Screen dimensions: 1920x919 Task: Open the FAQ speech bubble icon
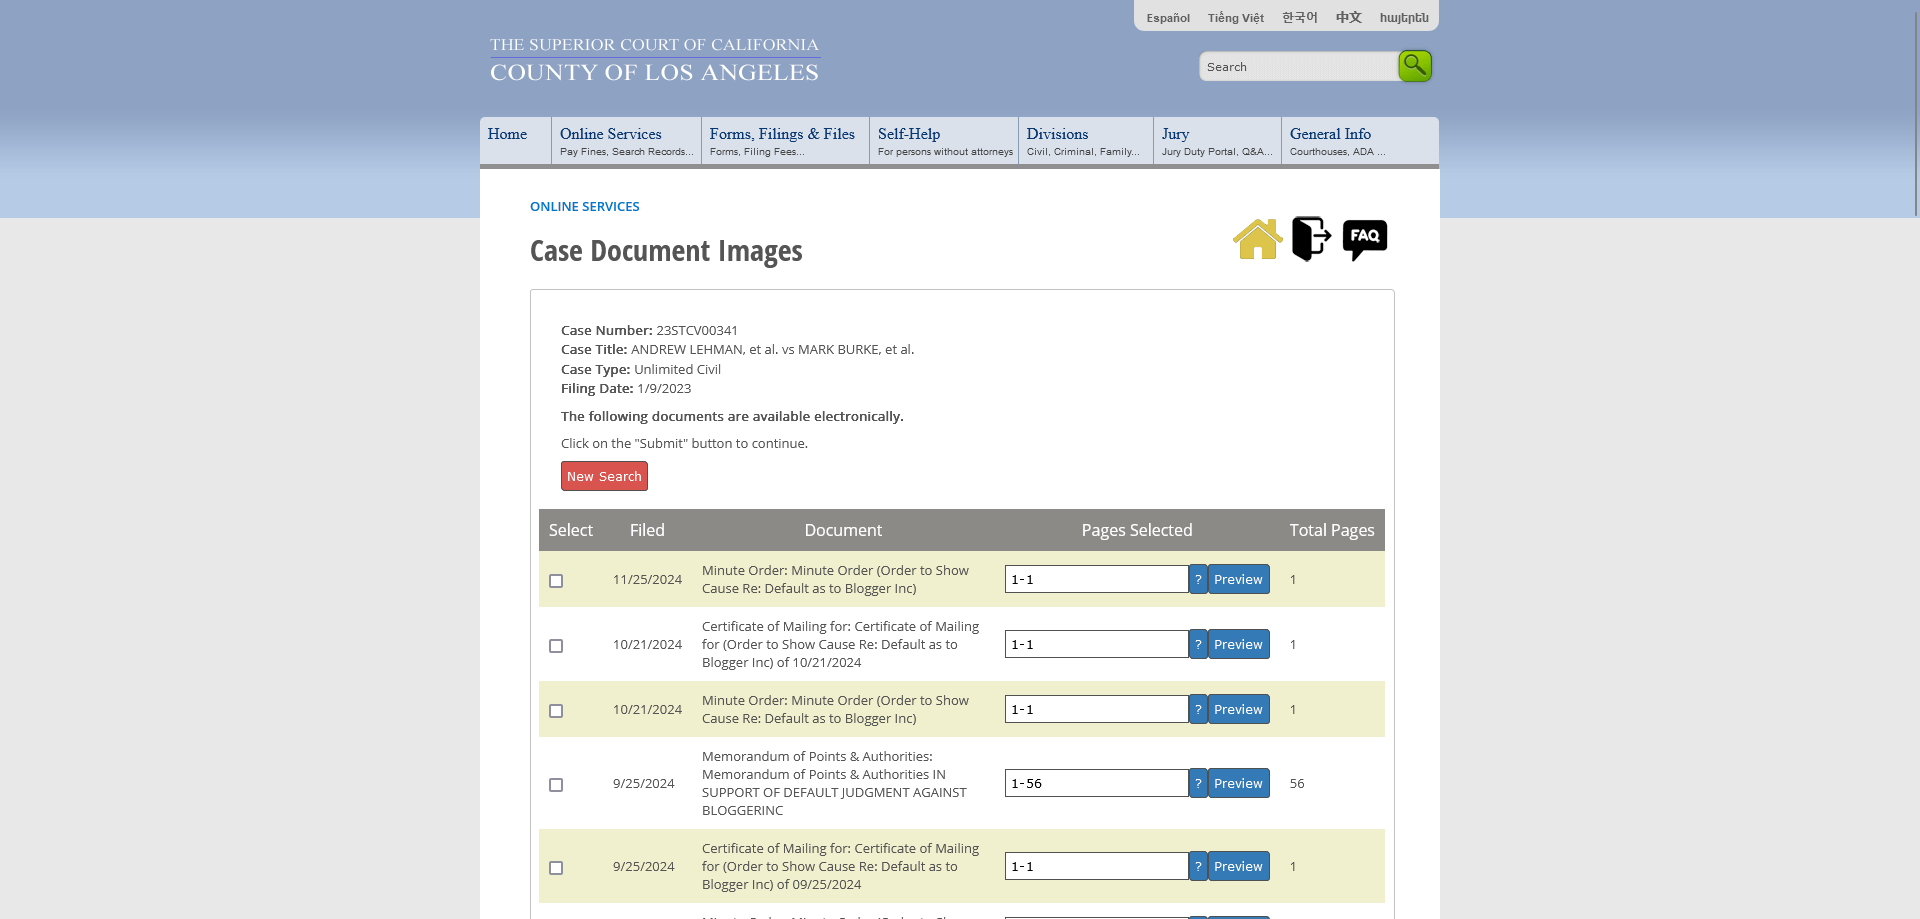(1365, 240)
